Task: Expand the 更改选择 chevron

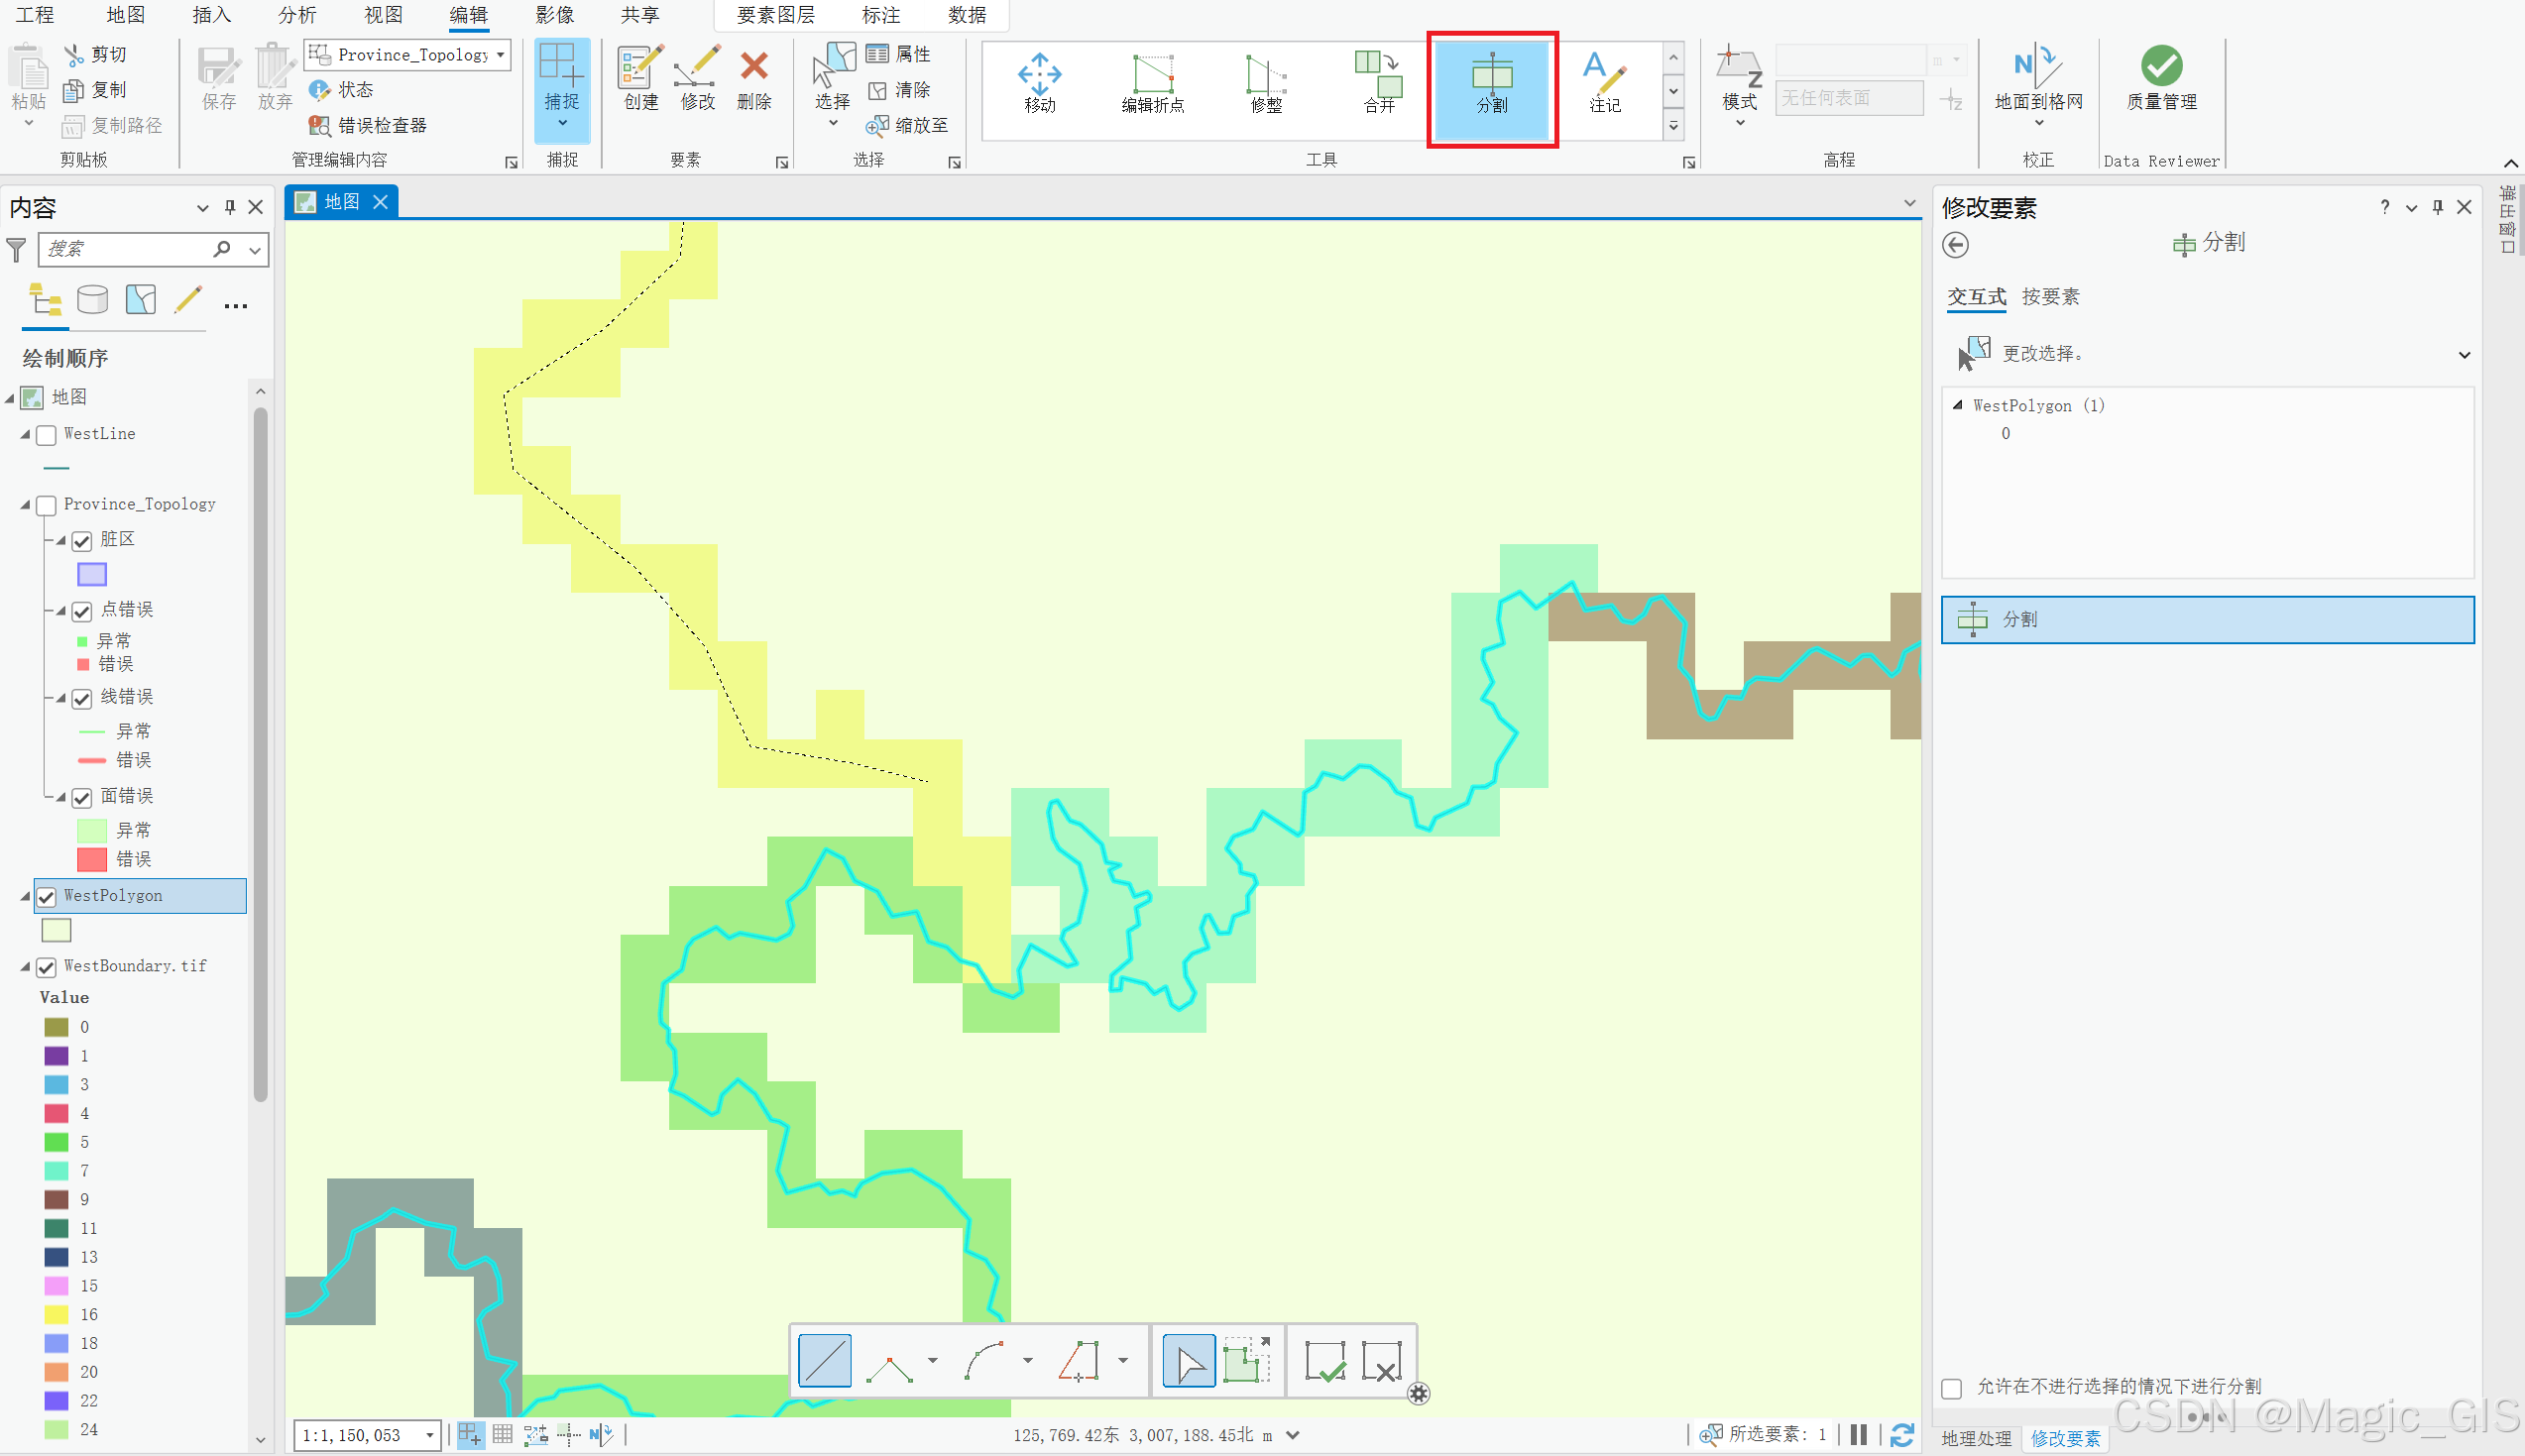Action: pyautogui.click(x=2464, y=355)
